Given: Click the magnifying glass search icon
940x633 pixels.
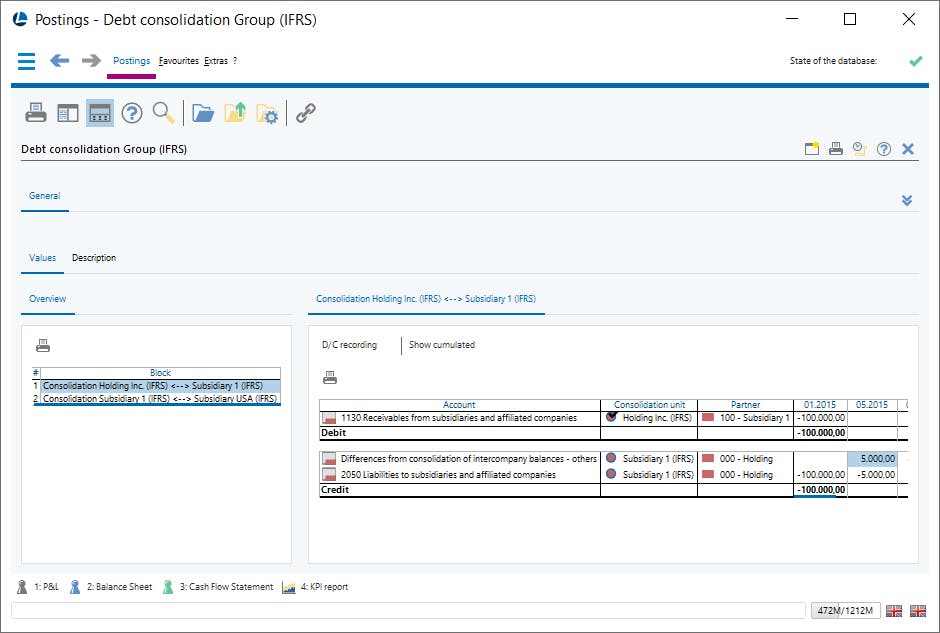Looking at the screenshot, I should coord(163,113).
